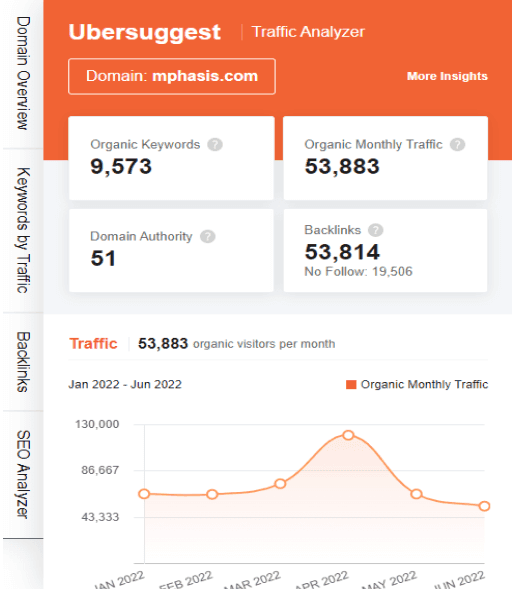Open the Backlinks question mark icon

(x=376, y=230)
